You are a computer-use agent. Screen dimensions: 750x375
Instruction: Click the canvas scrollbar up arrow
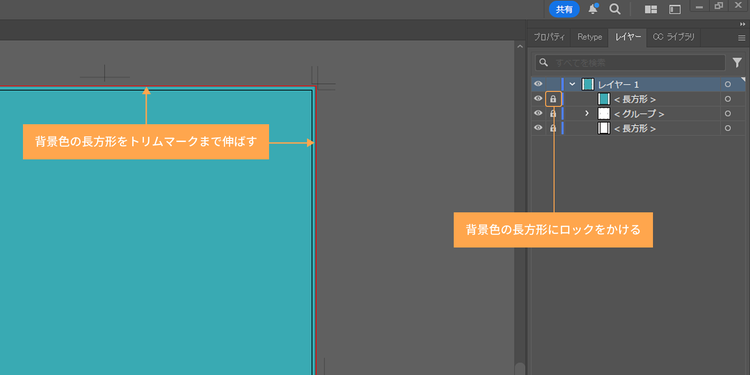520,46
